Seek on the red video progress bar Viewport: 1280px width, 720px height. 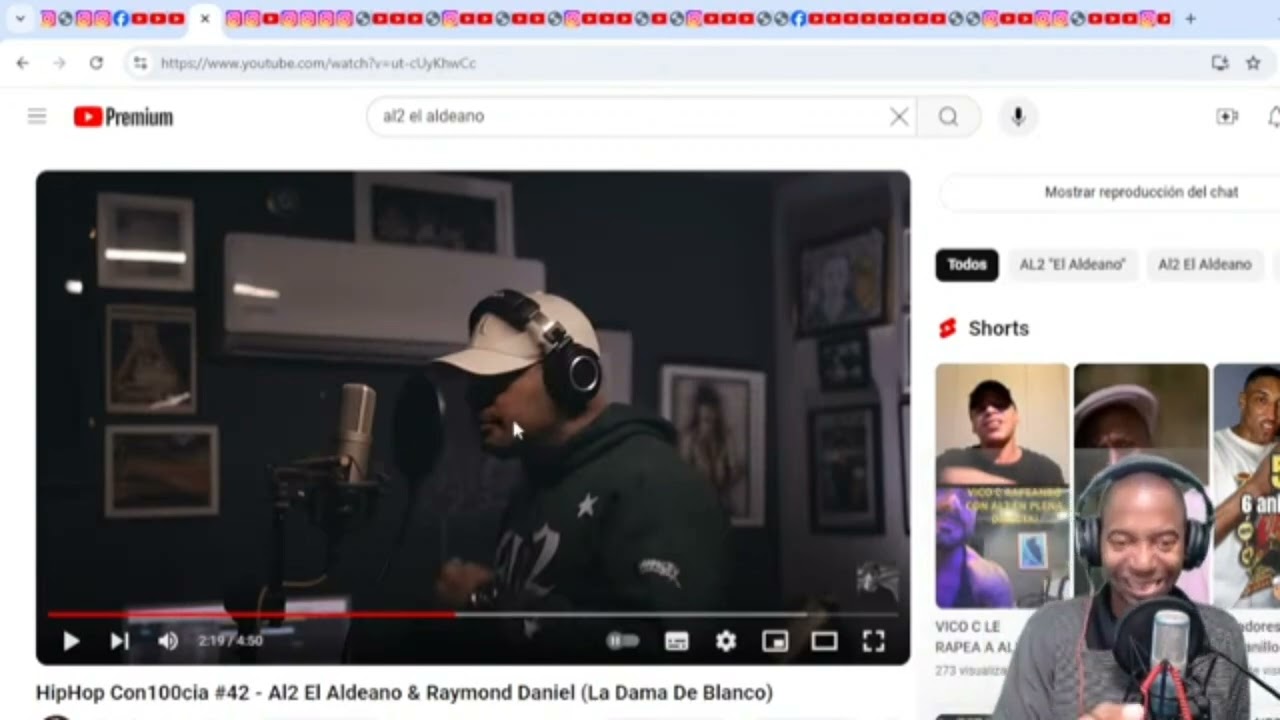[x=473, y=614]
